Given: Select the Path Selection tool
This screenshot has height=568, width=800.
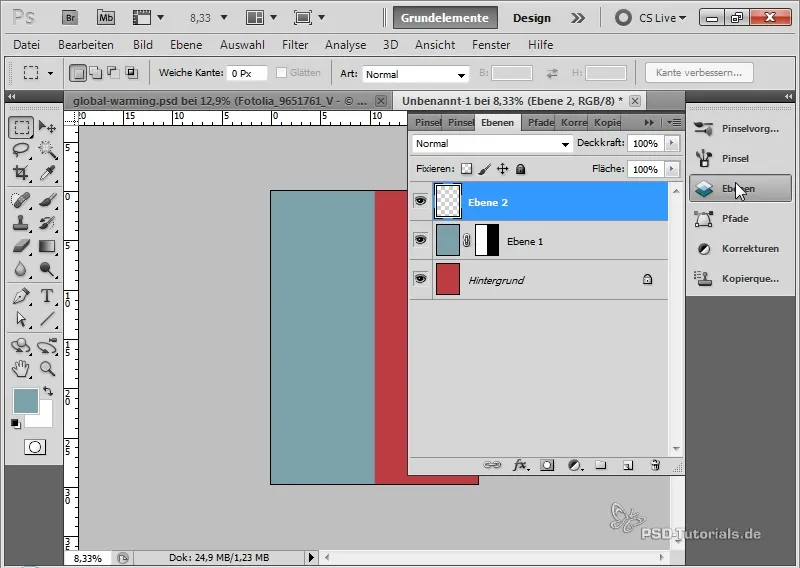Looking at the screenshot, I should coord(21,319).
